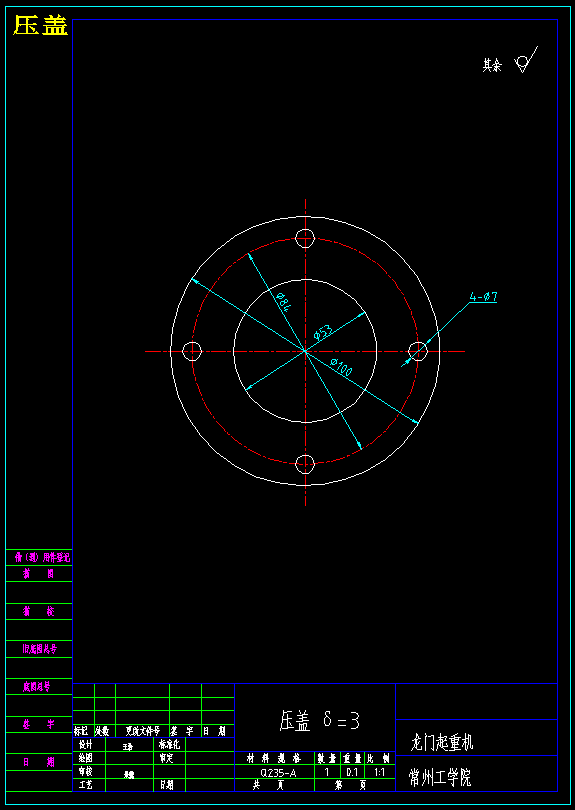Click the 龙门起重机 project name
Screen dimensions: 575x810
pos(442,743)
